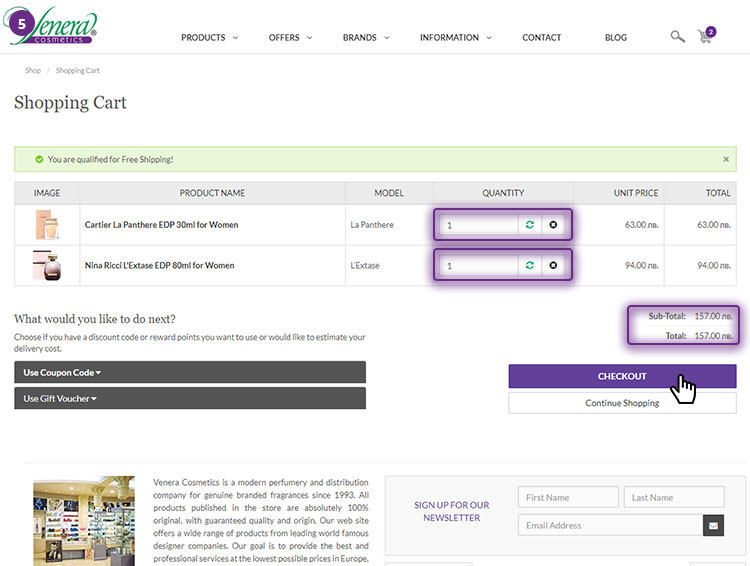Open the search magnifier icon
The height and width of the screenshot is (566, 750).
(677, 36)
